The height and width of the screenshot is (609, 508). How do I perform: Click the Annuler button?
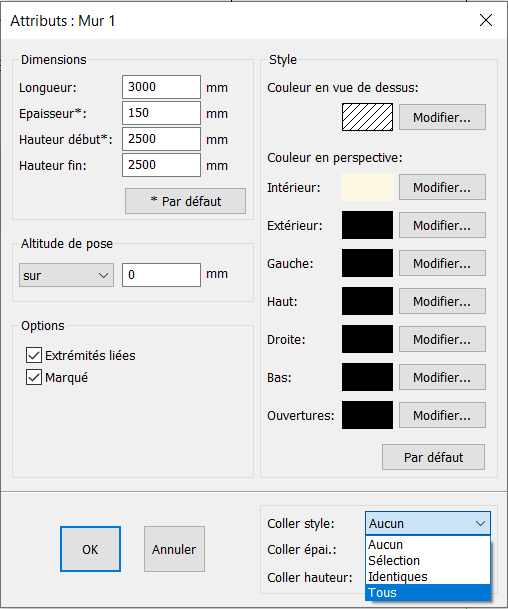click(174, 549)
